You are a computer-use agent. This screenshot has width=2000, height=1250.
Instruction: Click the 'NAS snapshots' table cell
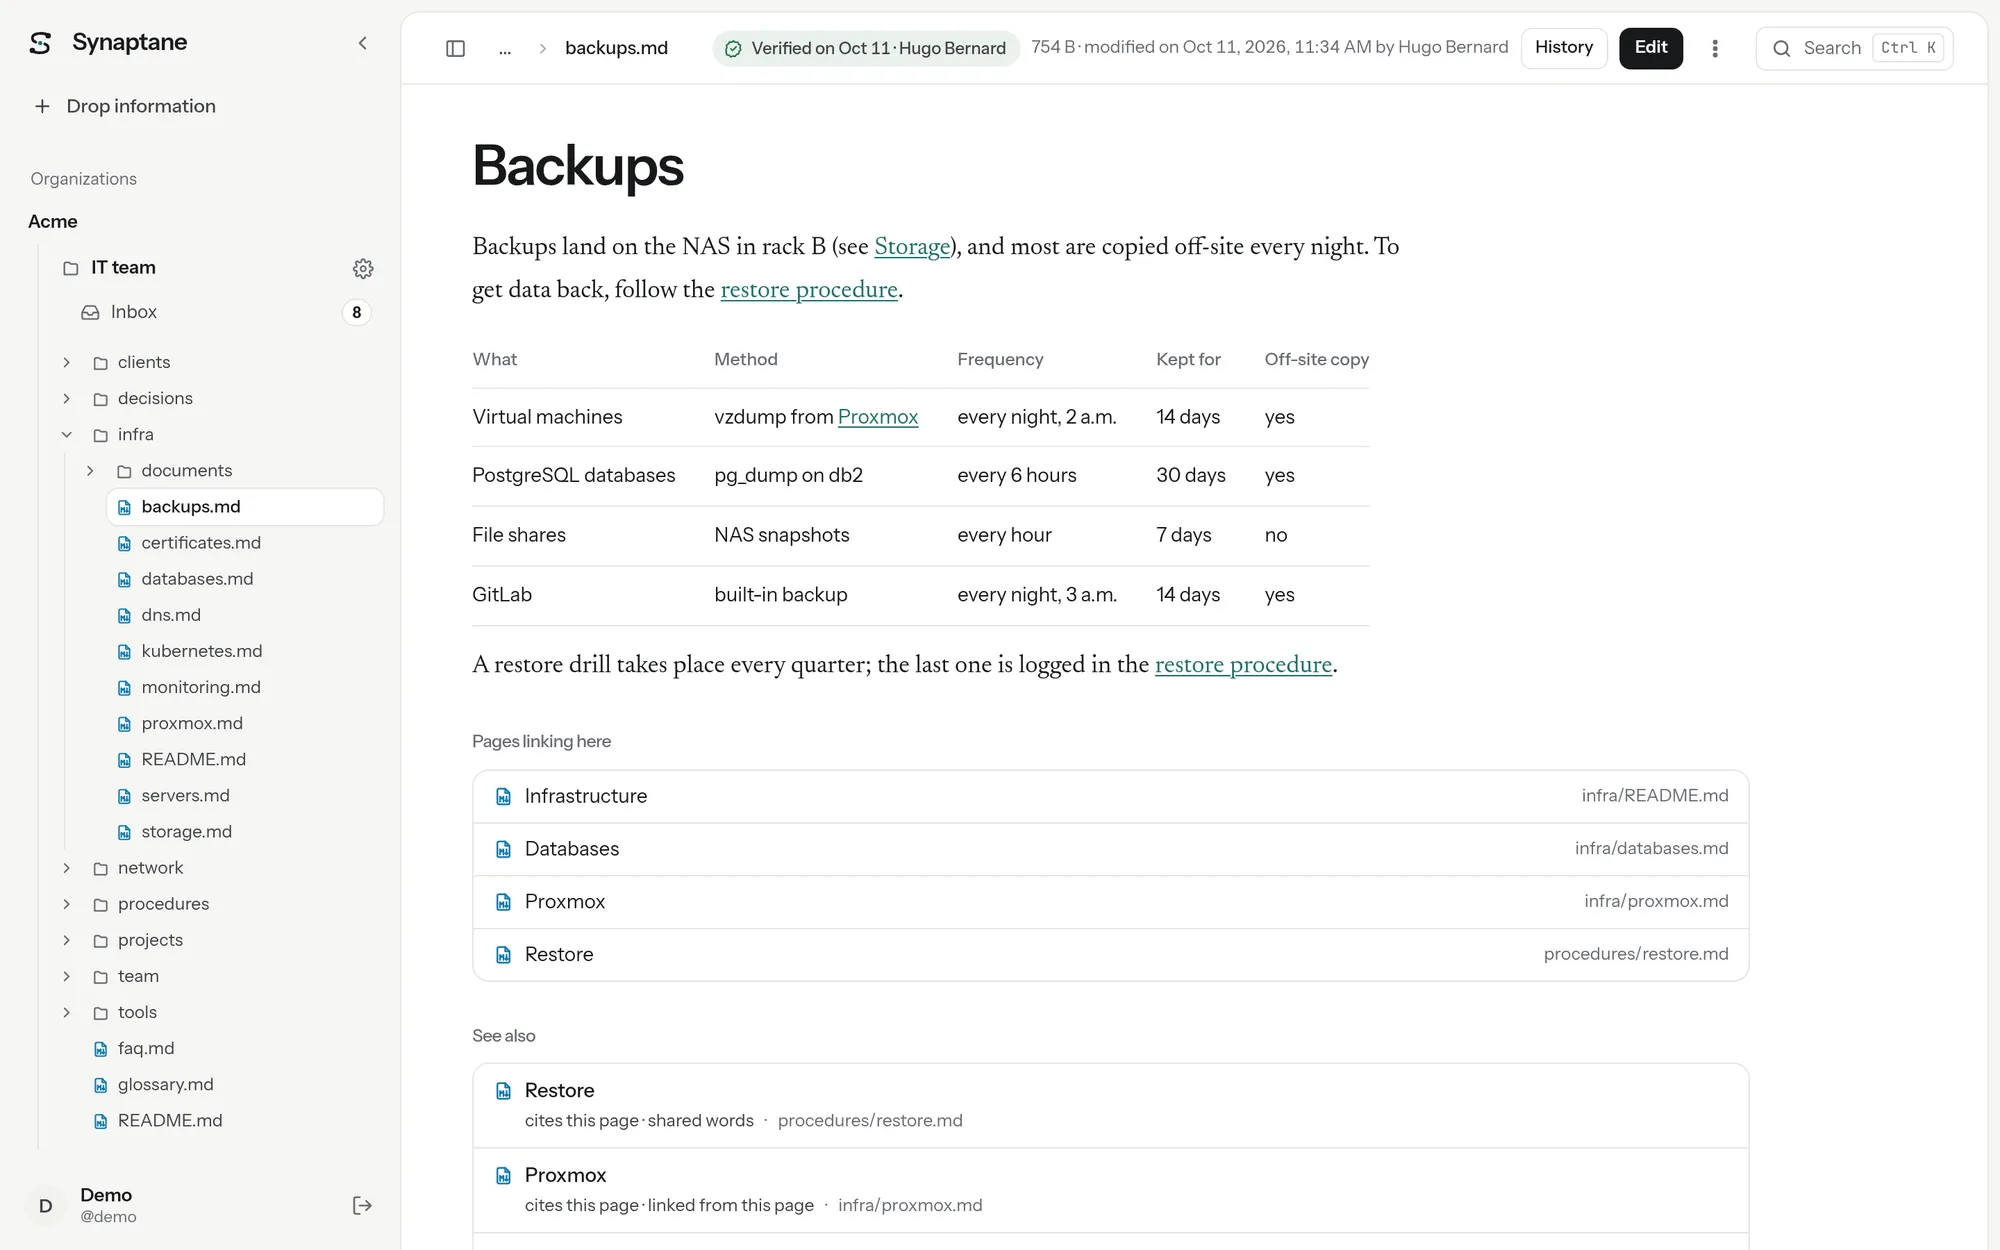pyautogui.click(x=782, y=535)
